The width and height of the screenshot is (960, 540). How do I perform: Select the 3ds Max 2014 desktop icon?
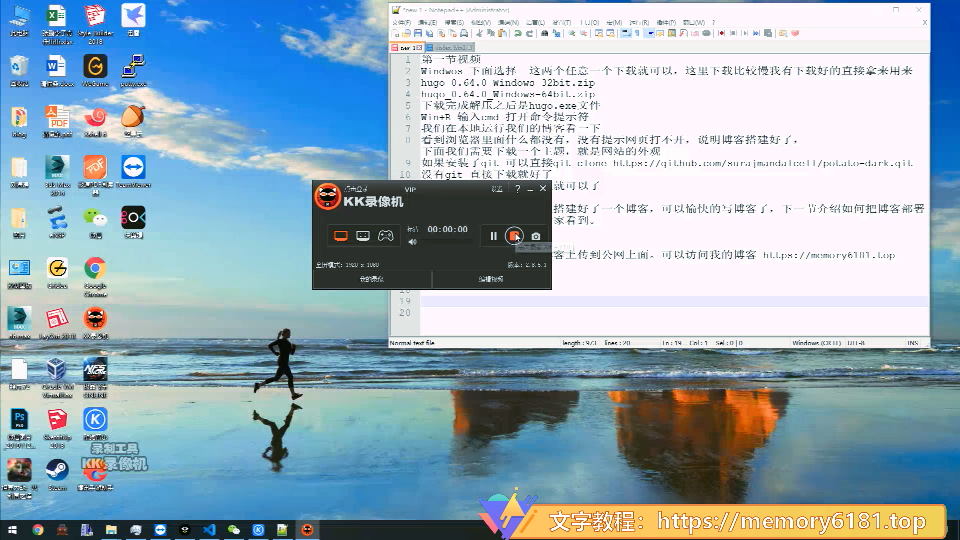[x=57, y=175]
